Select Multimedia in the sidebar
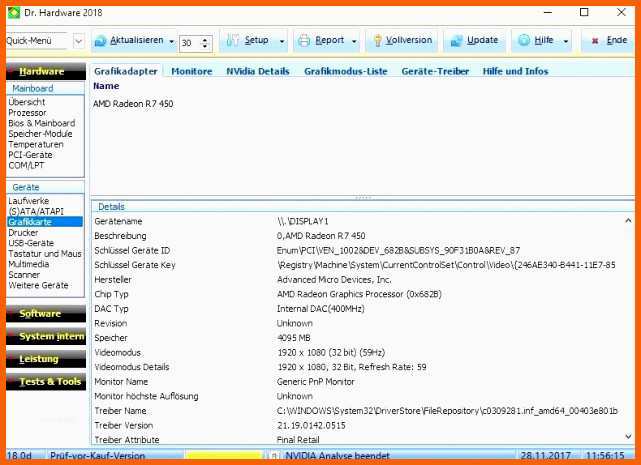 [x=29, y=264]
